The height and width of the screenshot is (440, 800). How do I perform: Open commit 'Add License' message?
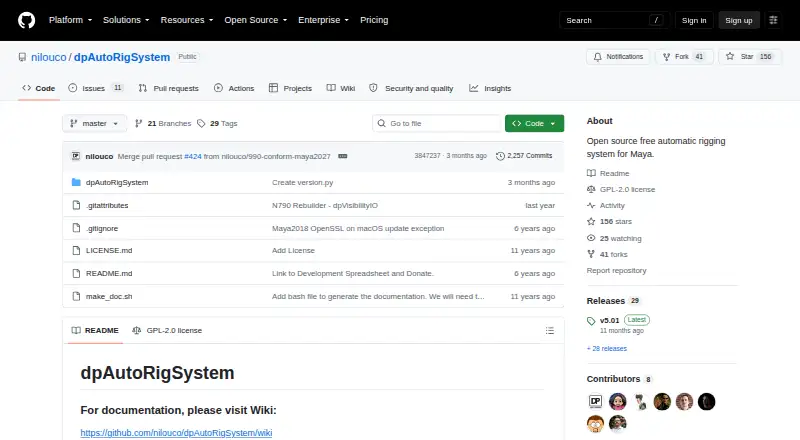293,251
